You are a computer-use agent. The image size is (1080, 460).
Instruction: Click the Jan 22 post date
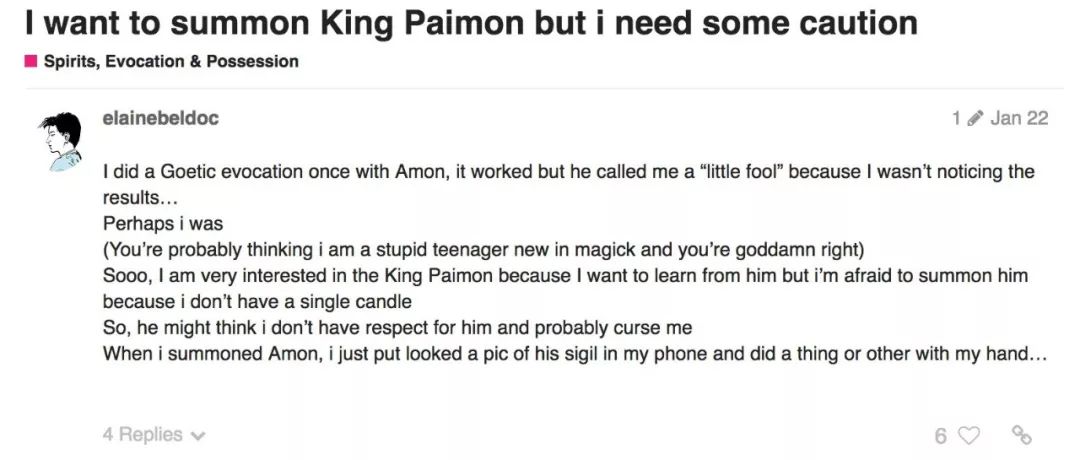(x=1019, y=118)
